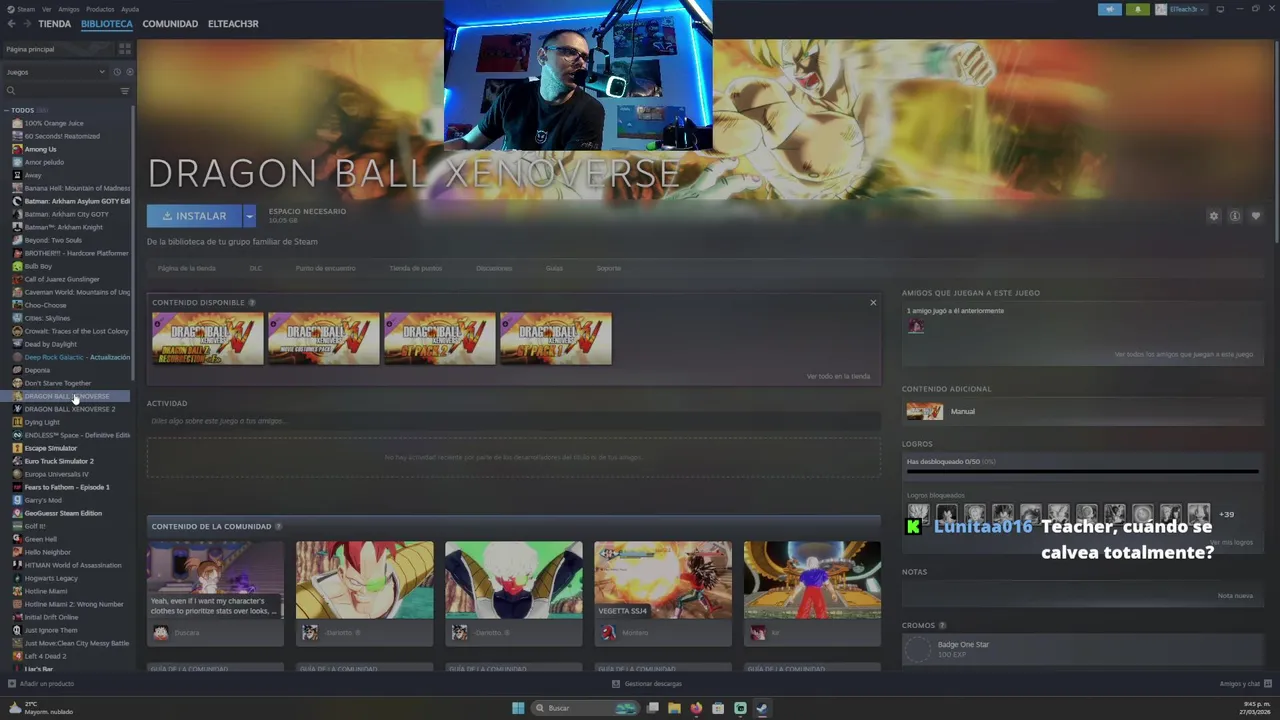Select Left 4 Dead 2 in list
The width and height of the screenshot is (1280, 720).
point(45,656)
